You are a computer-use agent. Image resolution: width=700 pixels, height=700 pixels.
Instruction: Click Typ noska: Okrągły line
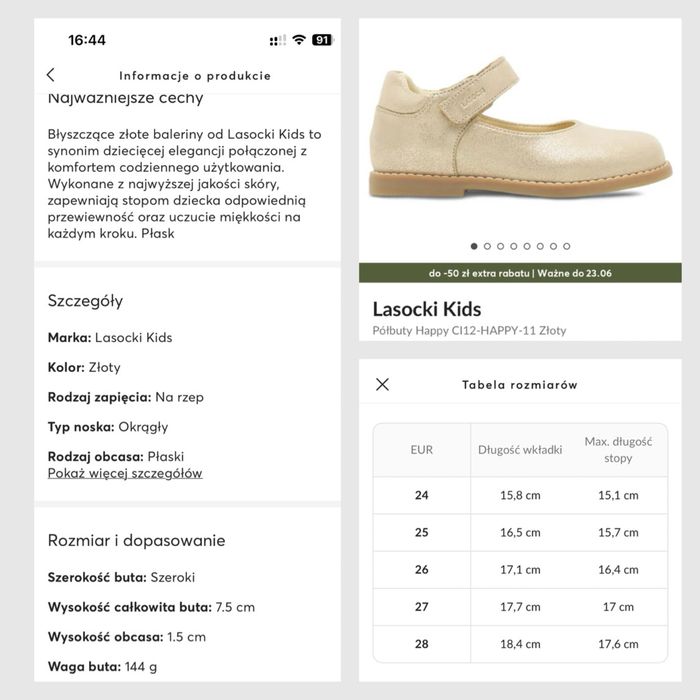tap(108, 427)
